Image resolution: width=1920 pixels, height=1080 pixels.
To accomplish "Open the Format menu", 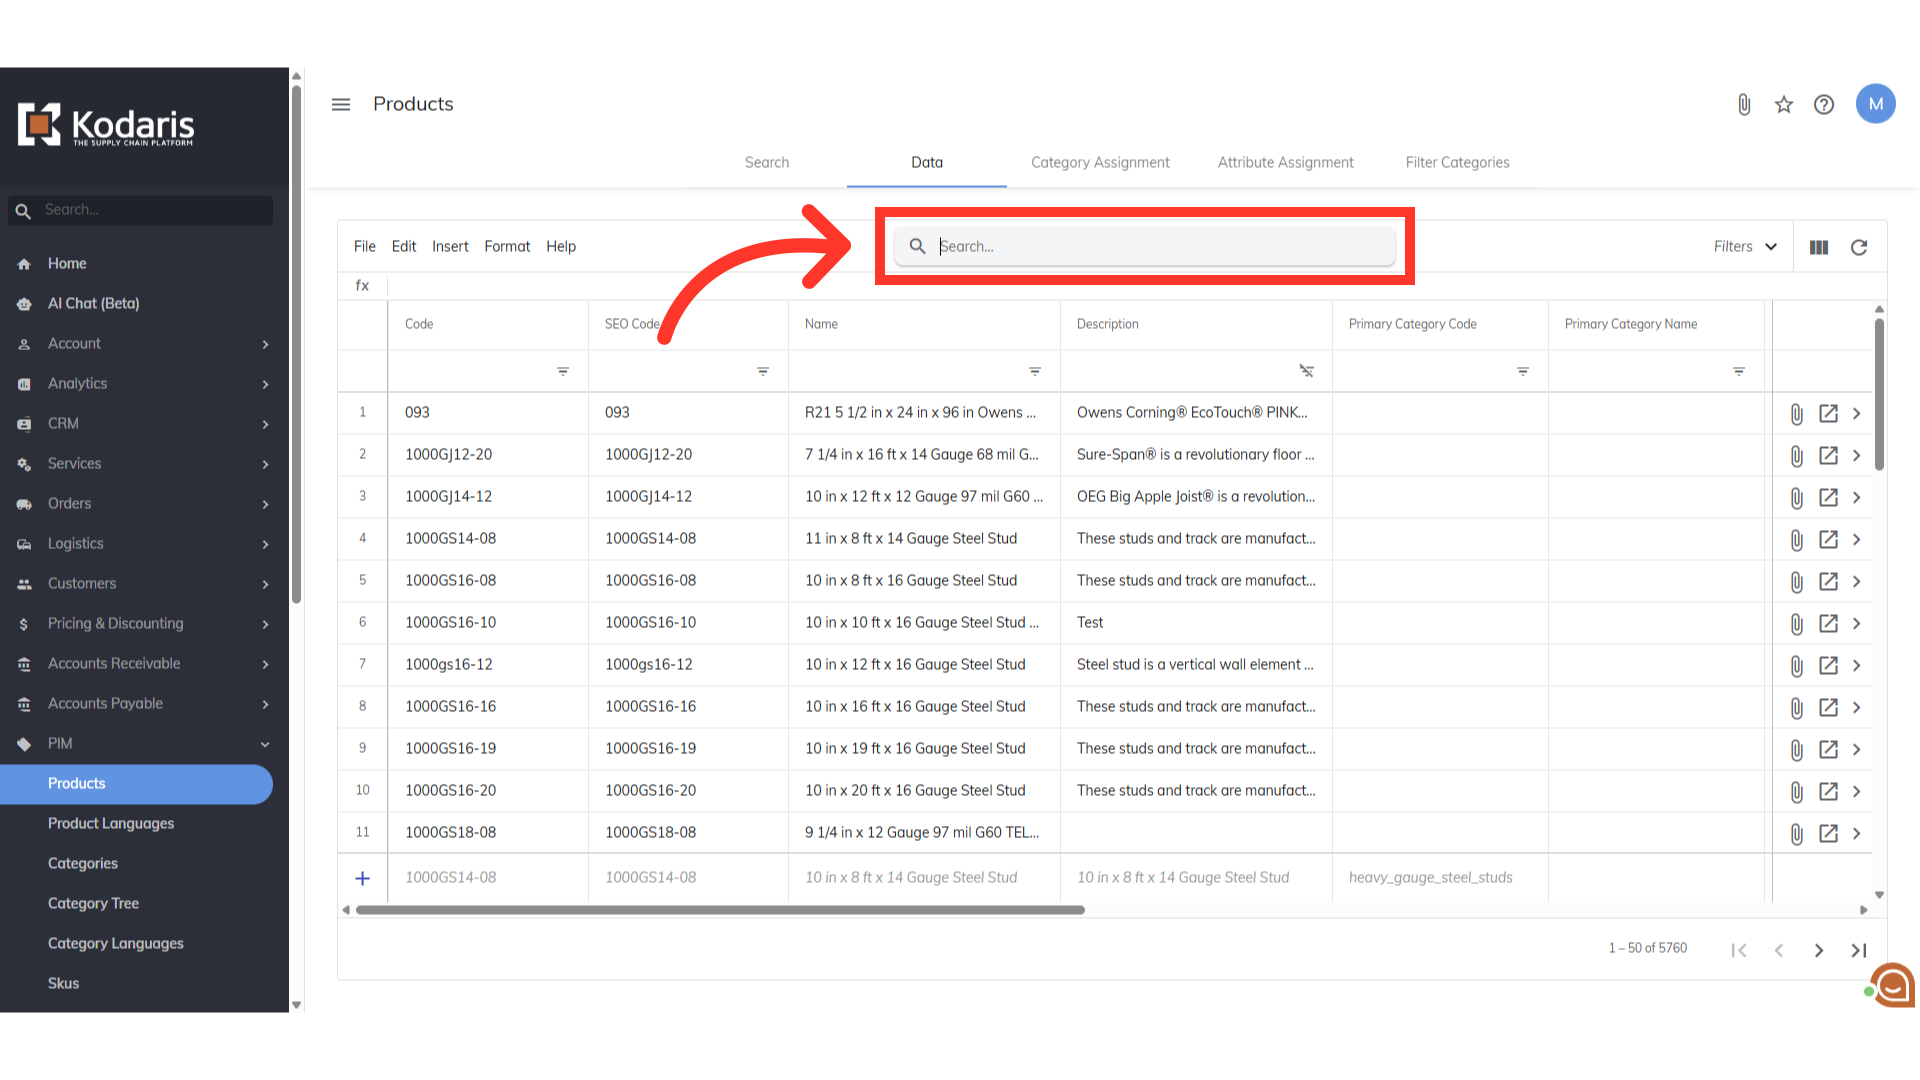I will pos(507,247).
